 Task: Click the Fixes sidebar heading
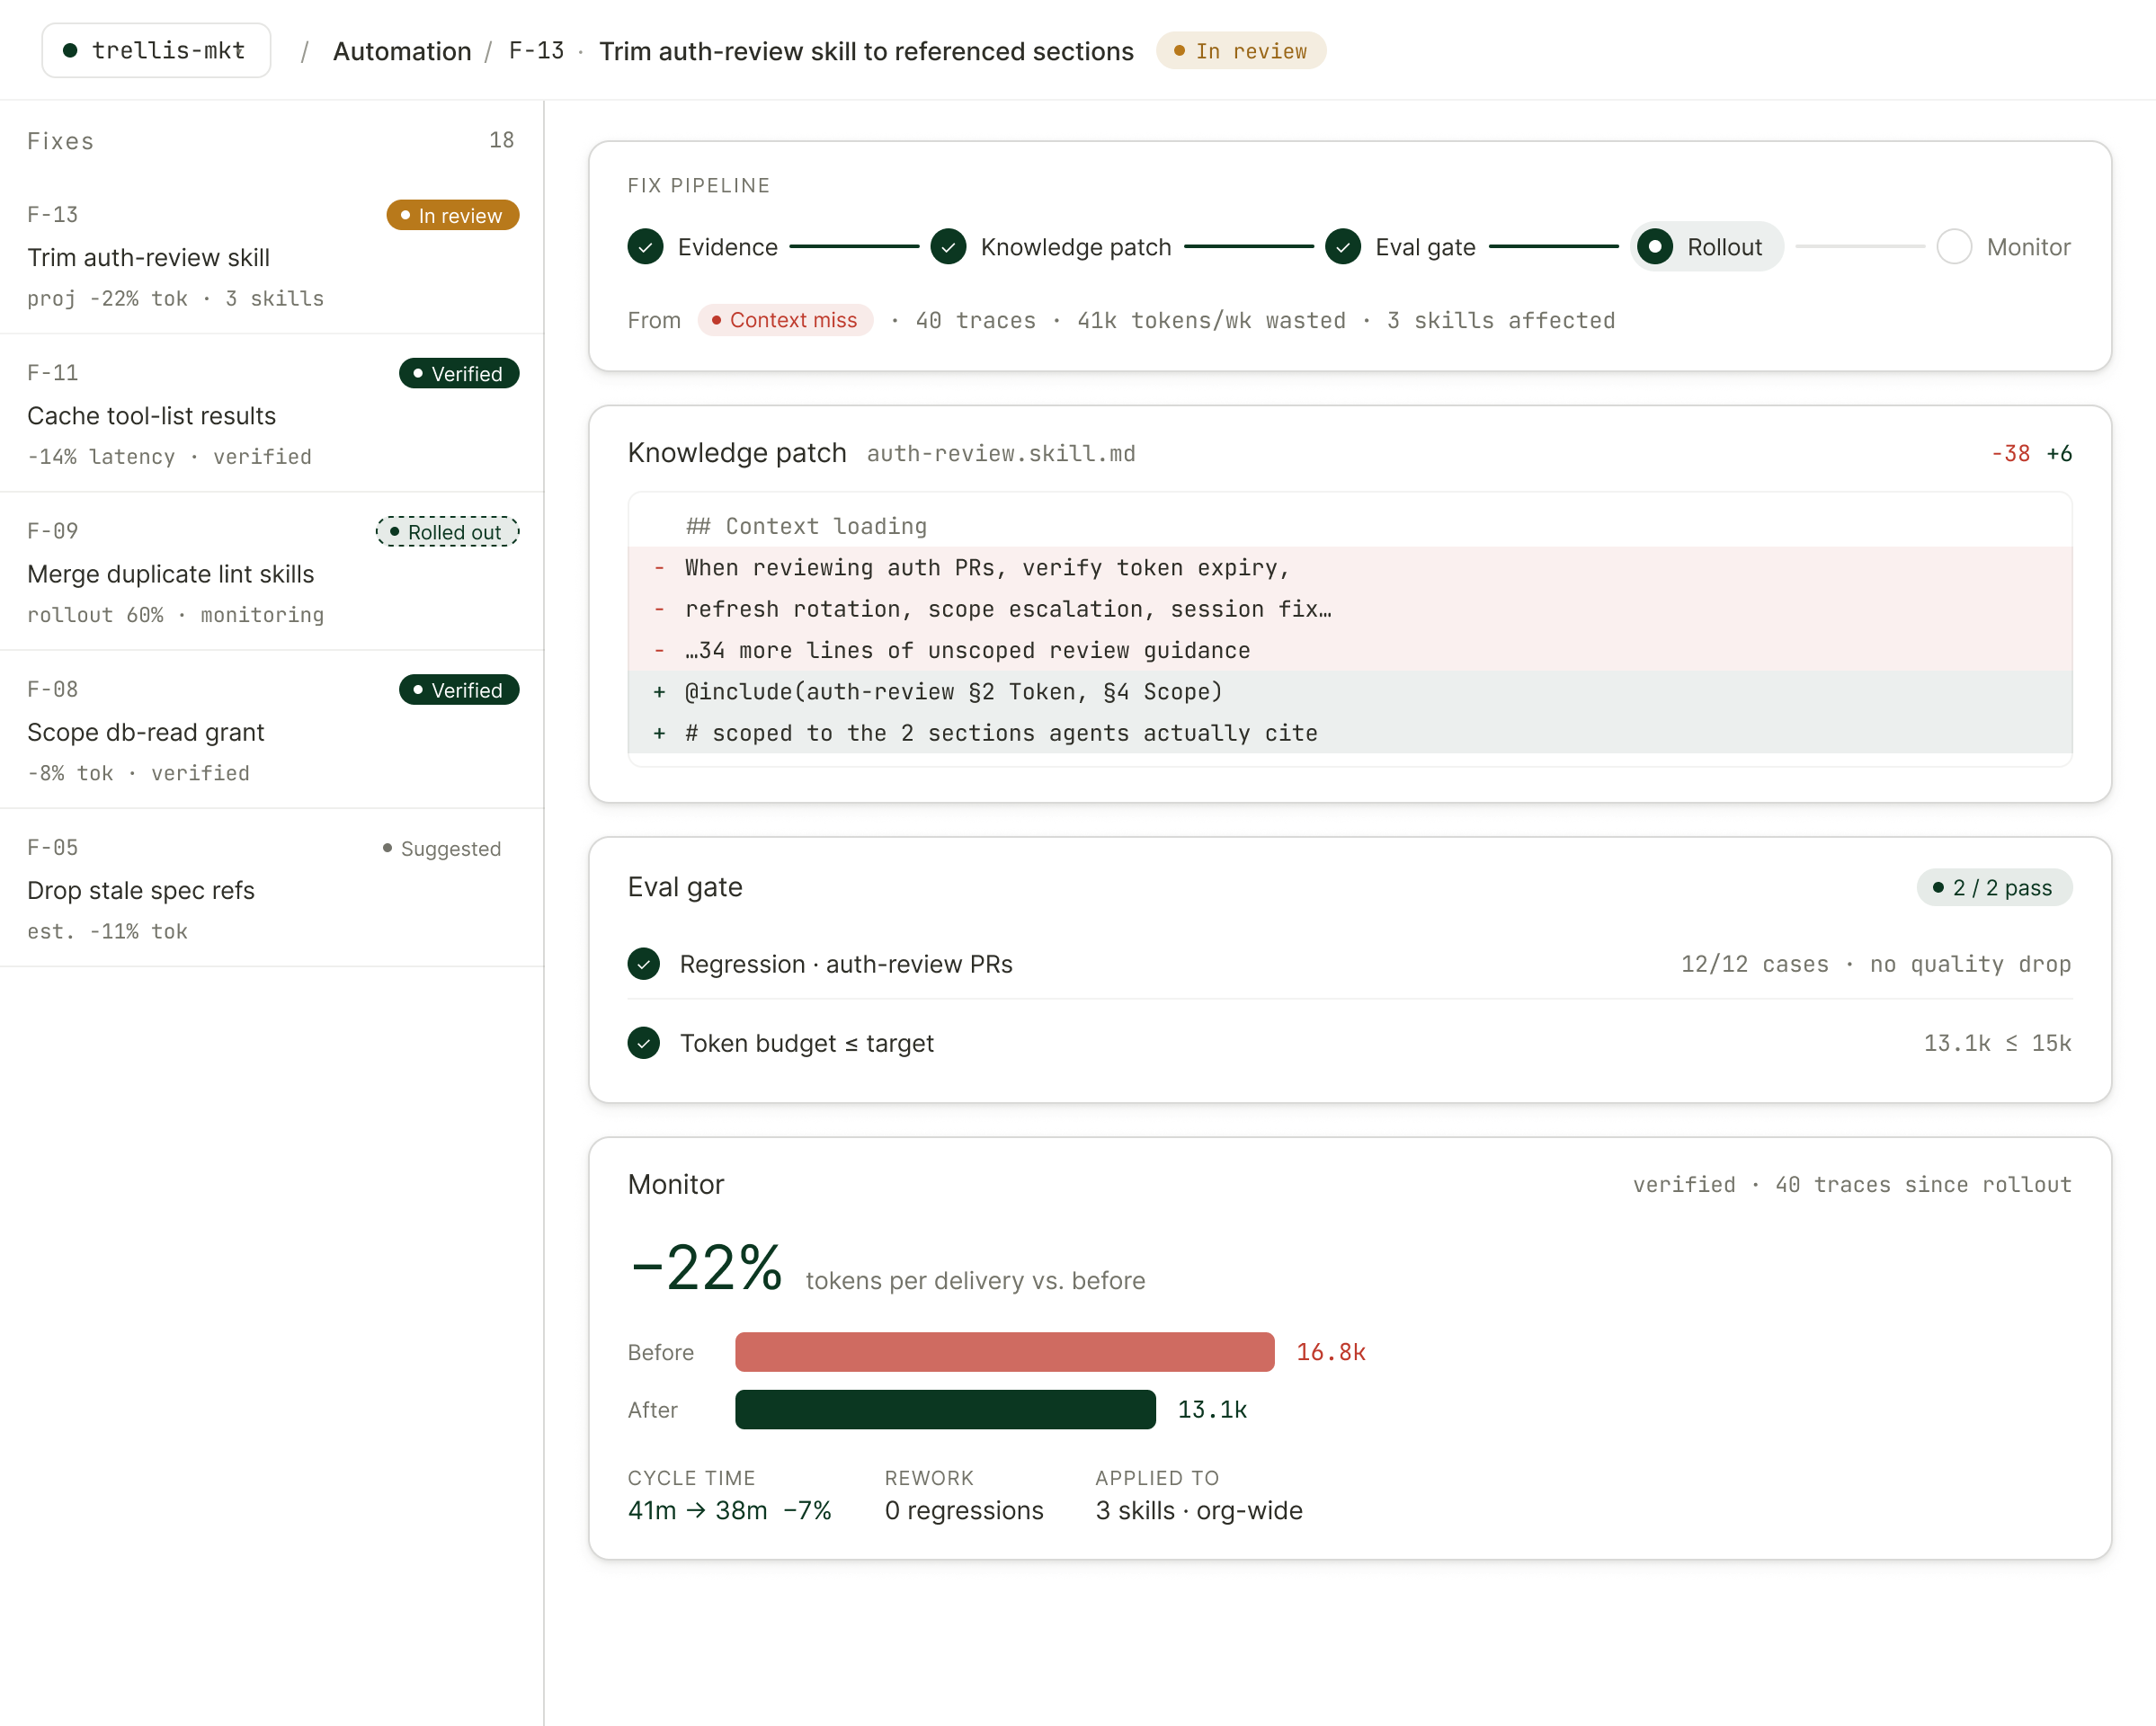point(60,141)
